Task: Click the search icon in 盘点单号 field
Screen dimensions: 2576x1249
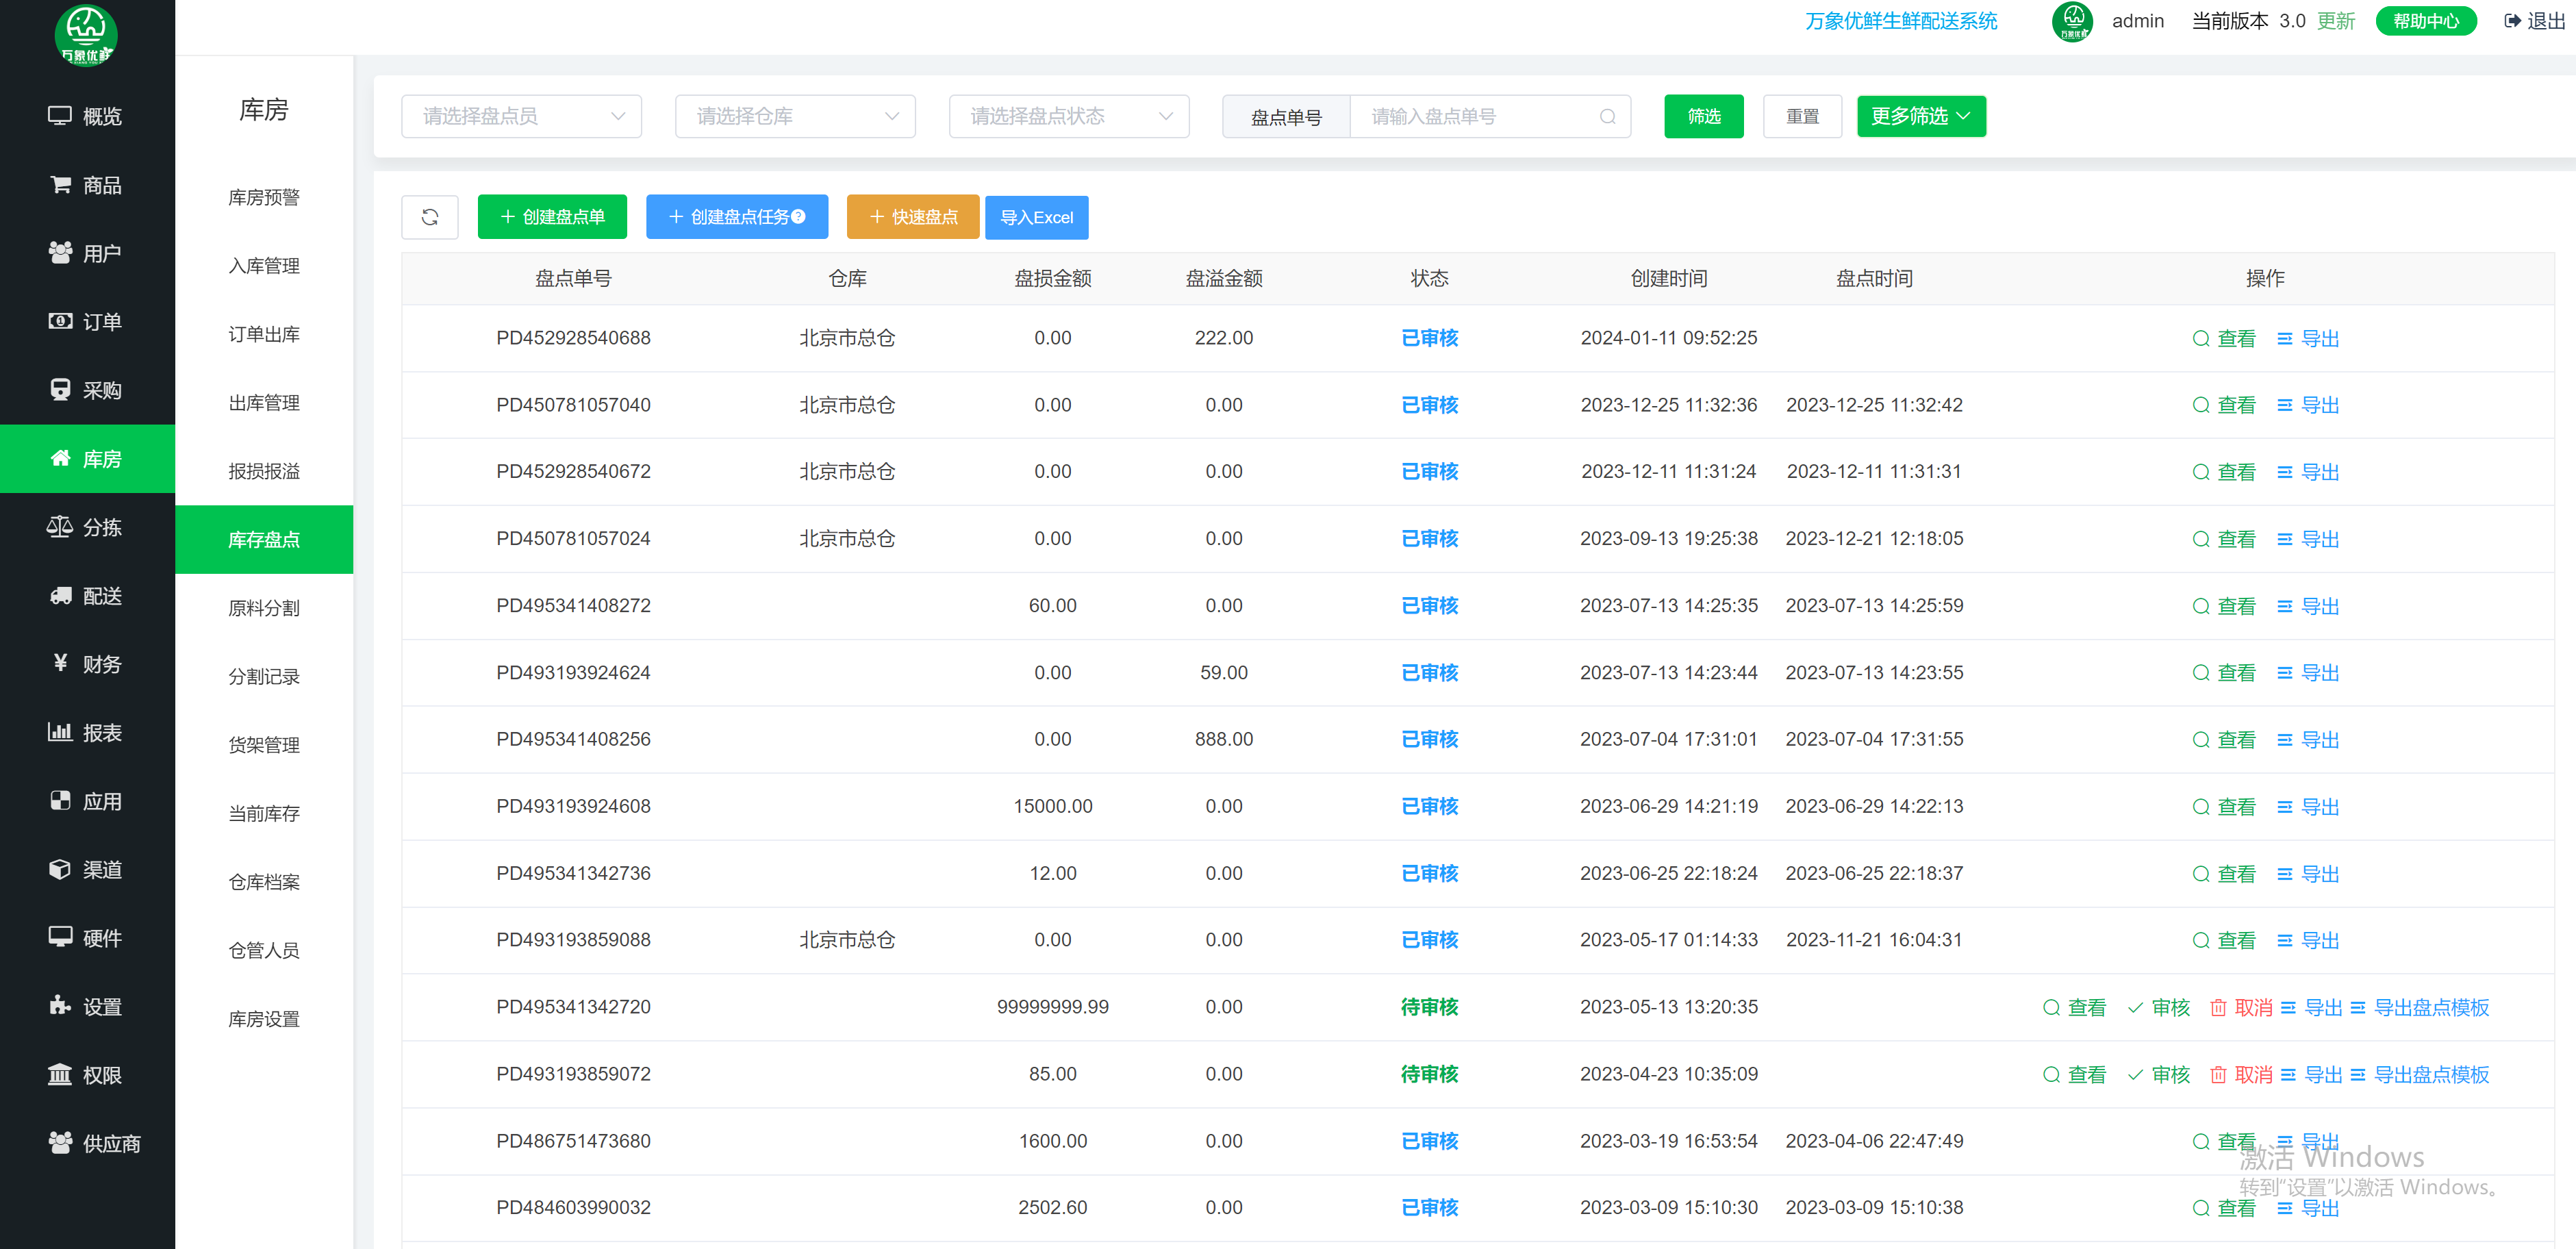Action: tap(1607, 117)
